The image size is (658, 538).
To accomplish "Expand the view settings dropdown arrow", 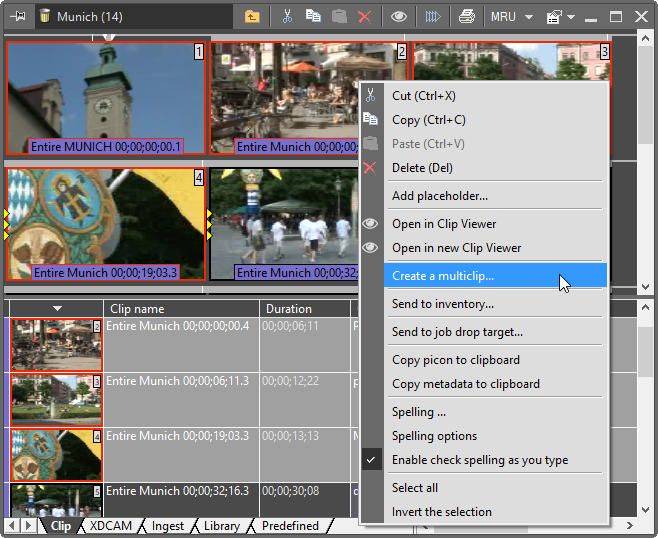I will pos(571,17).
